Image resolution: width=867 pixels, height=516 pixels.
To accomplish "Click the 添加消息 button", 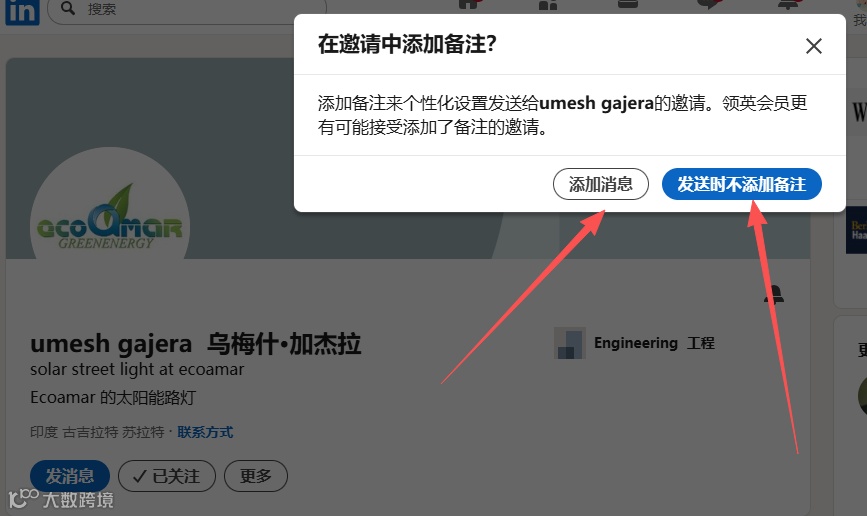I will click(x=600, y=184).
